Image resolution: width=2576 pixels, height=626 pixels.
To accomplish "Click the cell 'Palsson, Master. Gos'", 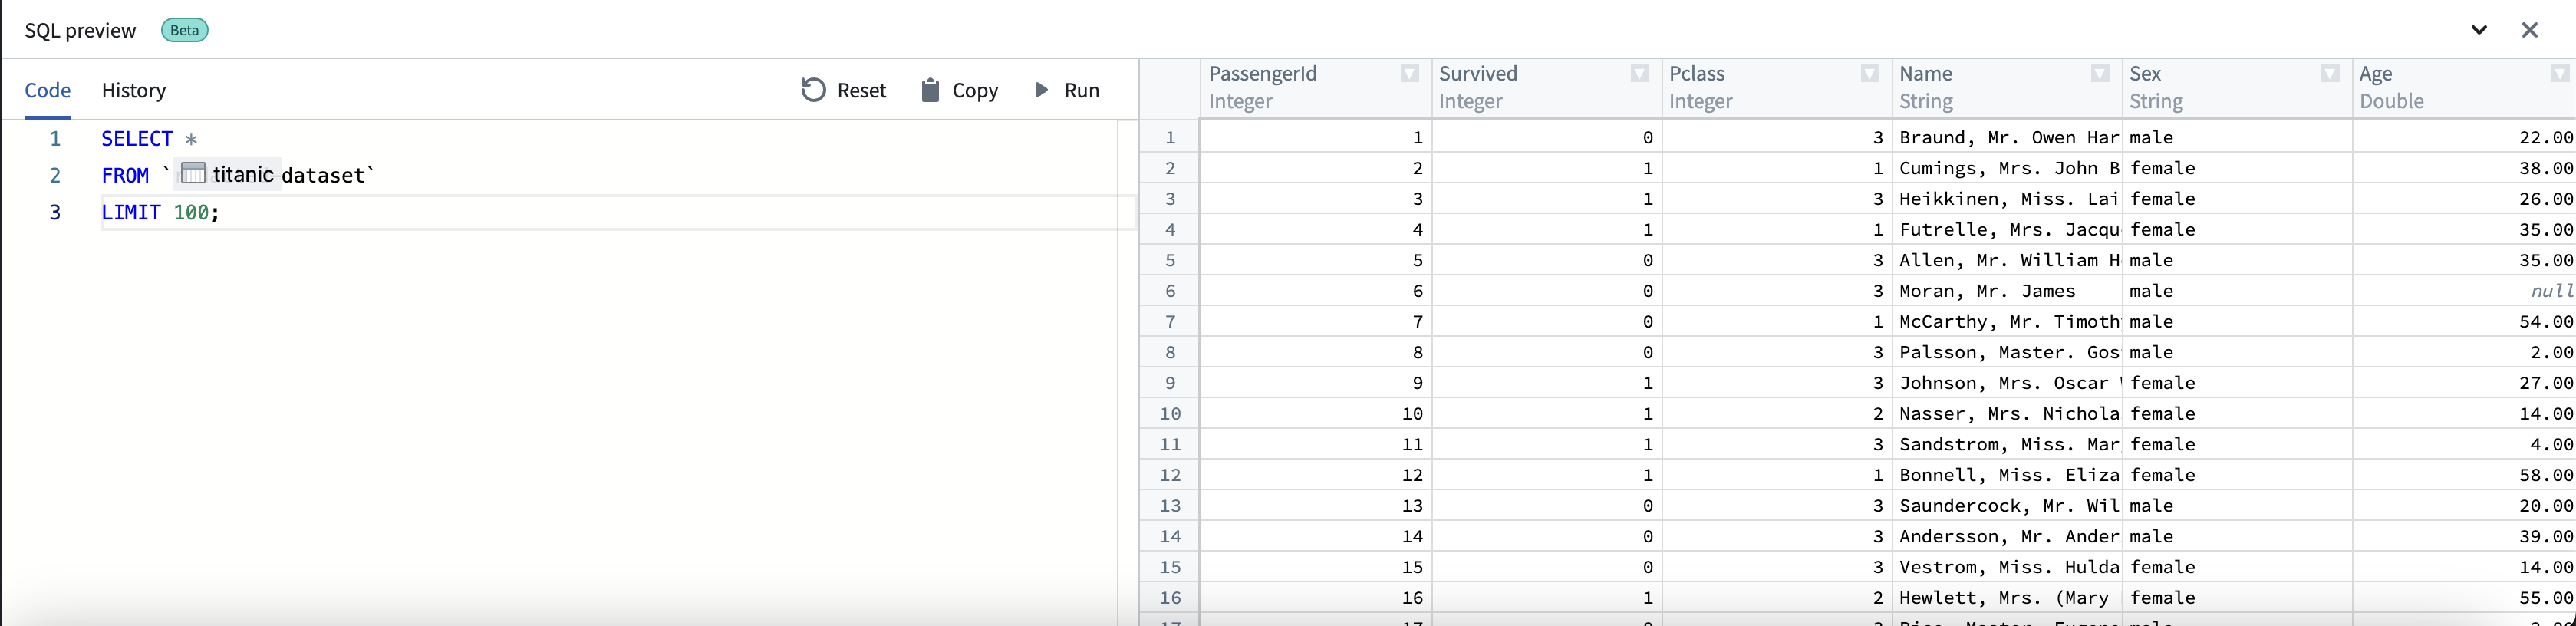I will (2006, 352).
